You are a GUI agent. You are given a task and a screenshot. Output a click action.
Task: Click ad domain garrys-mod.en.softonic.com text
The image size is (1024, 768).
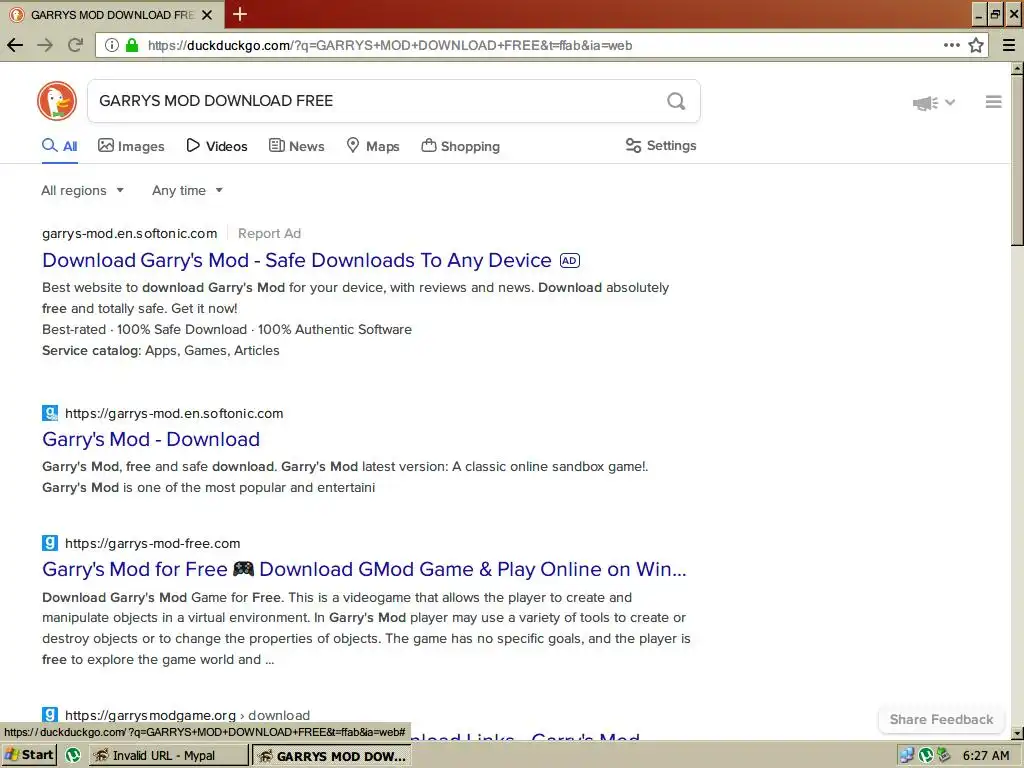click(x=129, y=233)
